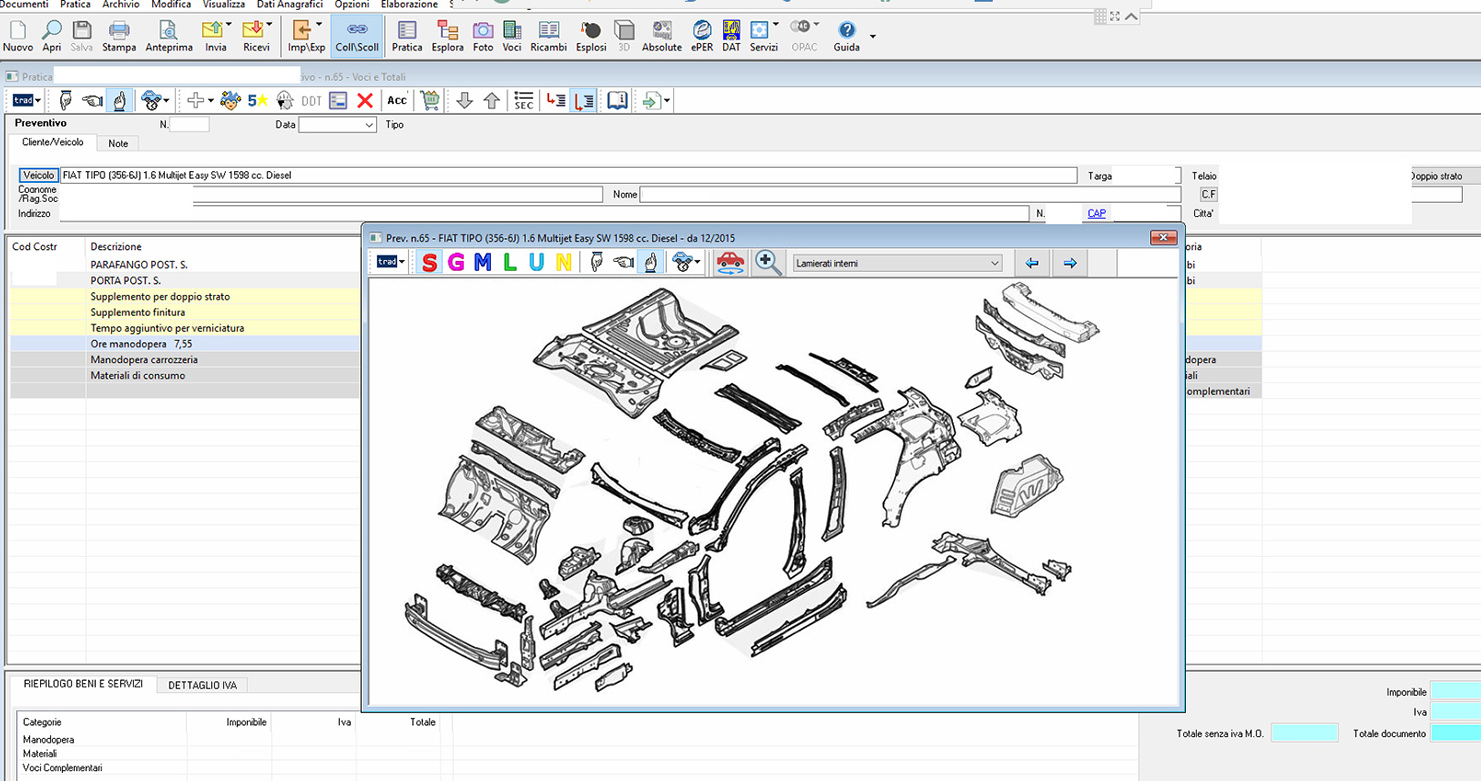Go to next diagram with right arrow
The height and width of the screenshot is (781, 1481).
(x=1070, y=263)
